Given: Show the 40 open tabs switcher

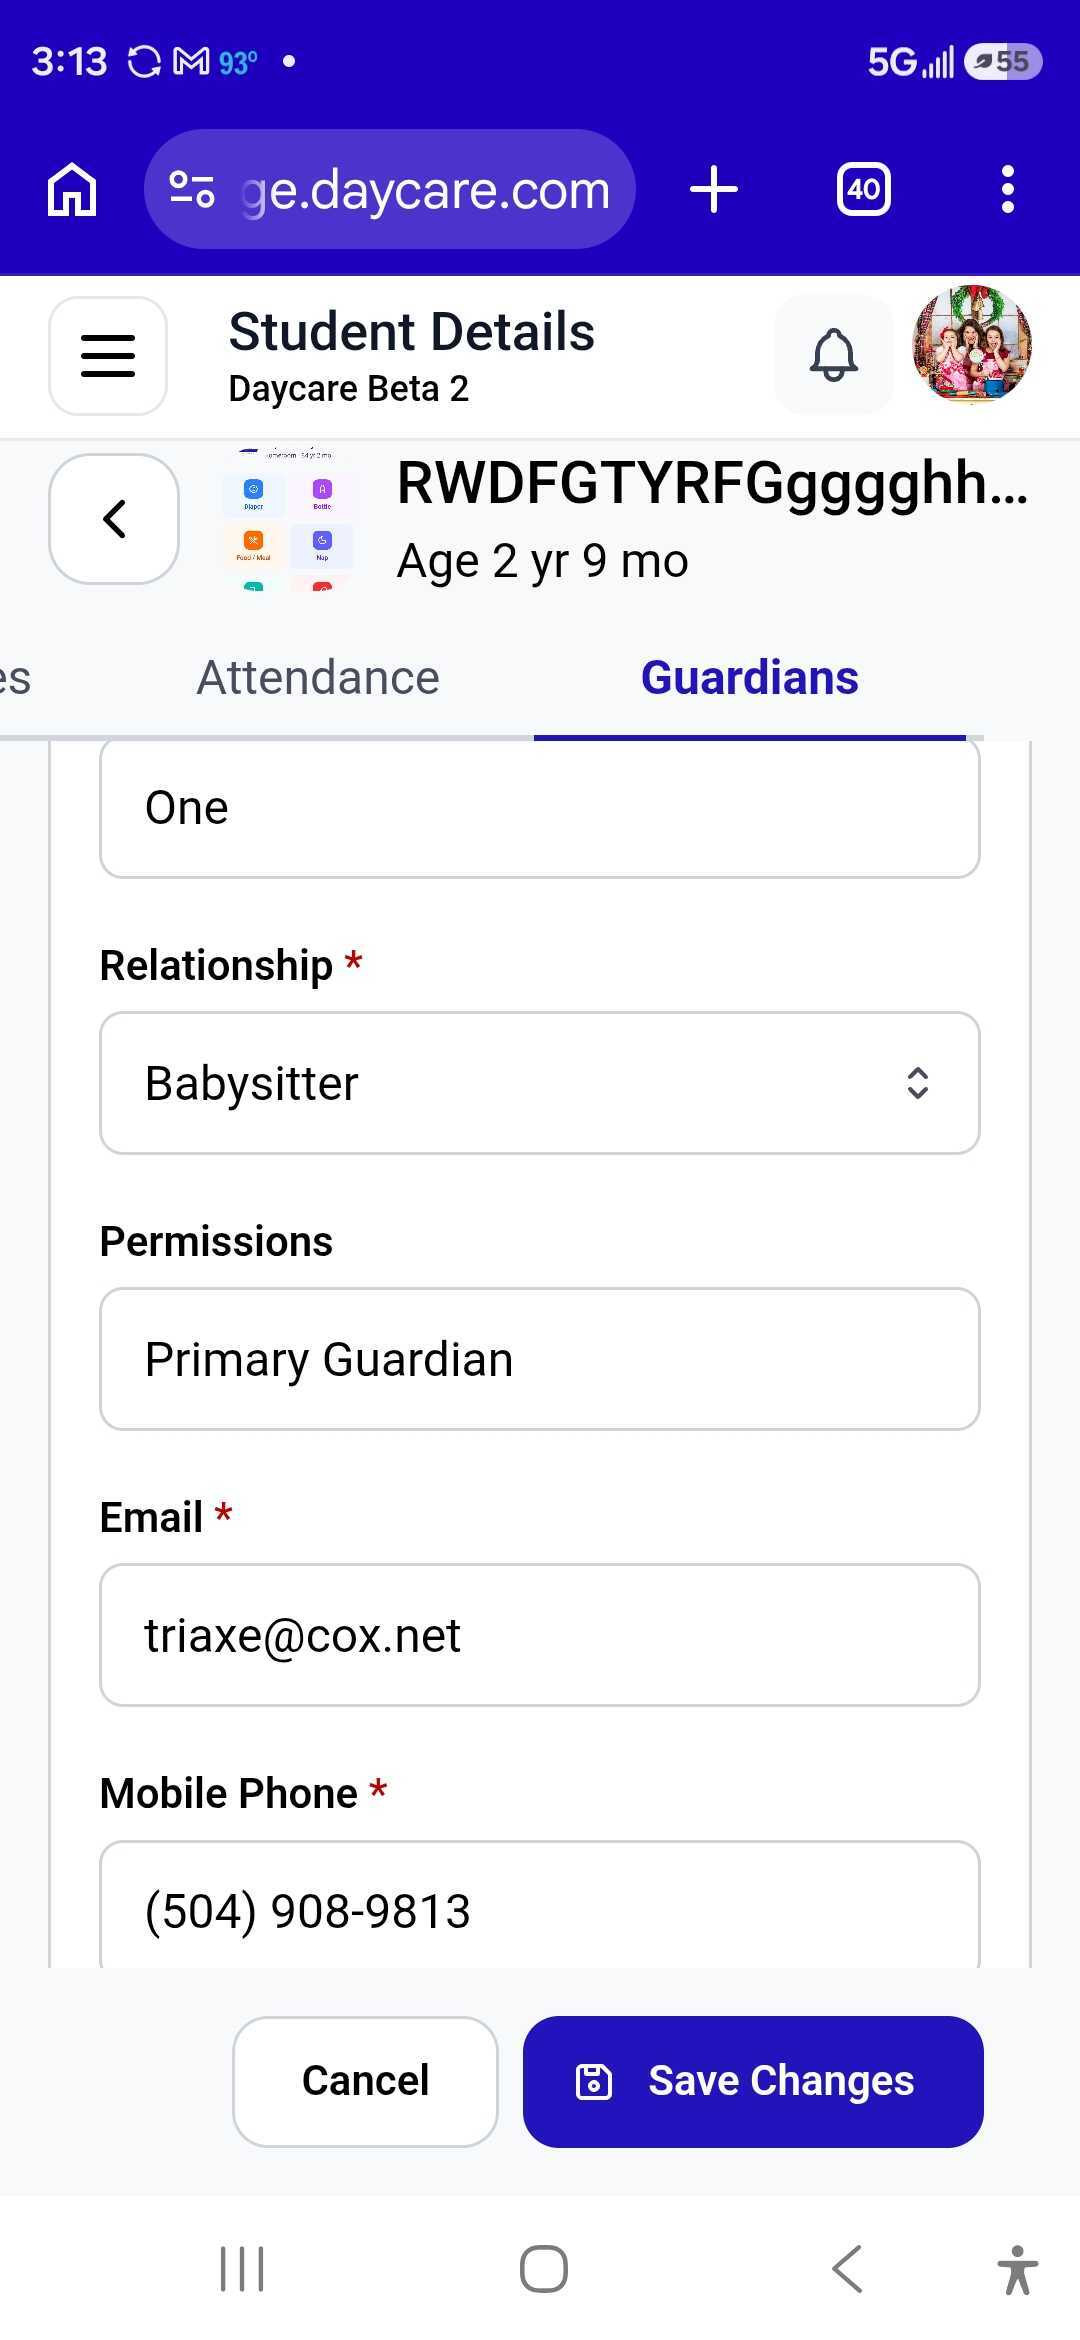Looking at the screenshot, I should point(864,189).
